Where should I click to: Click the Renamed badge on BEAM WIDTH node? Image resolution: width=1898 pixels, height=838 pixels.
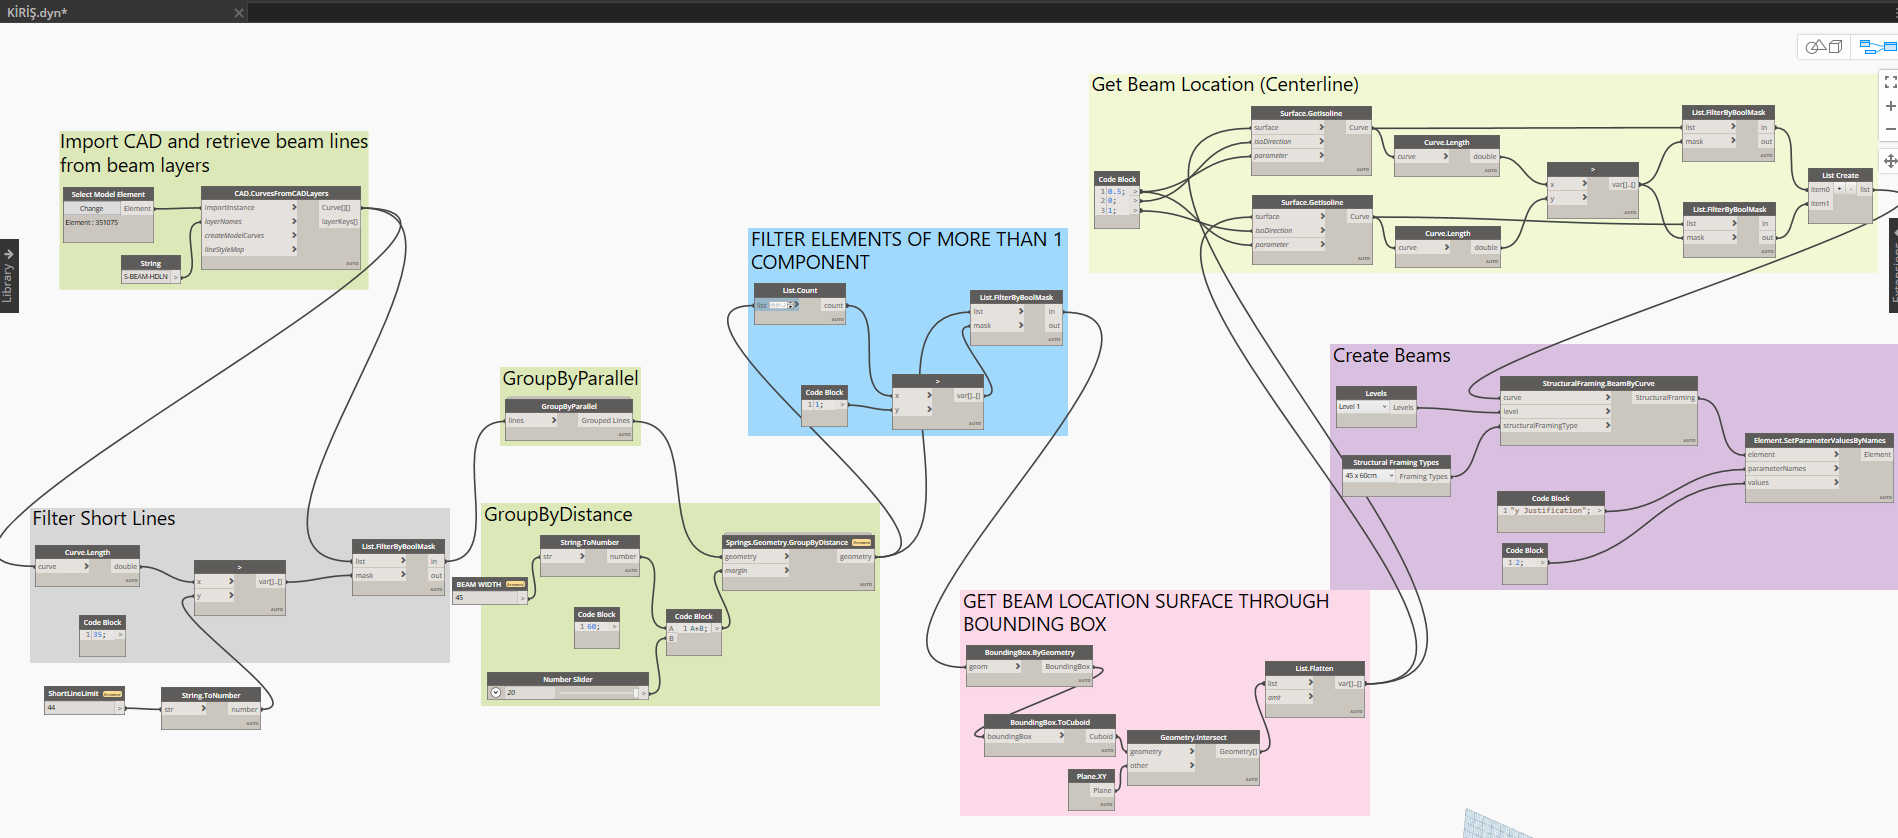coord(515,584)
